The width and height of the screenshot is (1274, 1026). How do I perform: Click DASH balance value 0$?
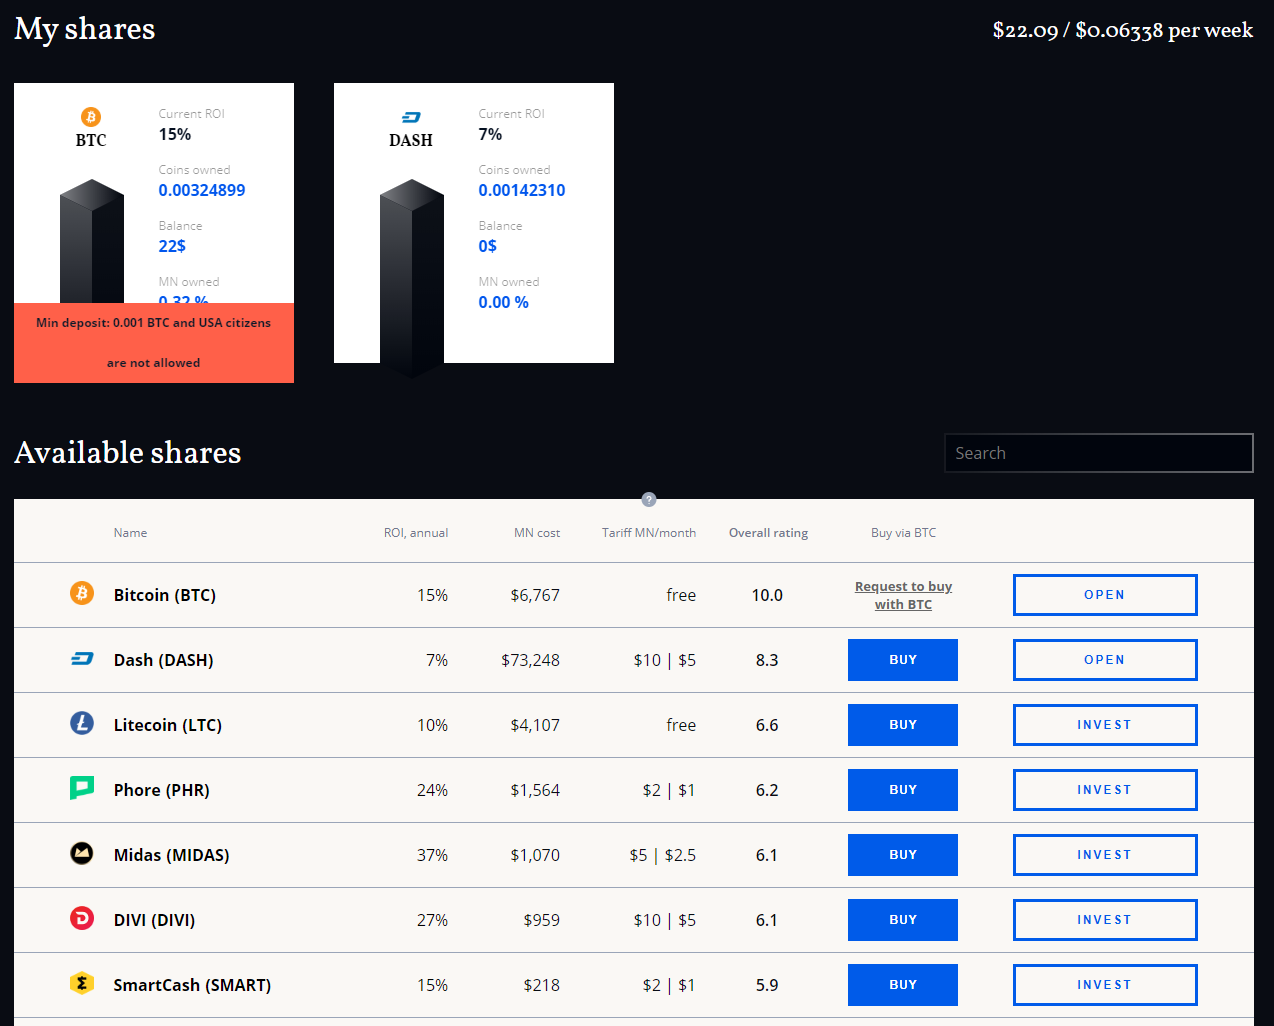tap(488, 246)
